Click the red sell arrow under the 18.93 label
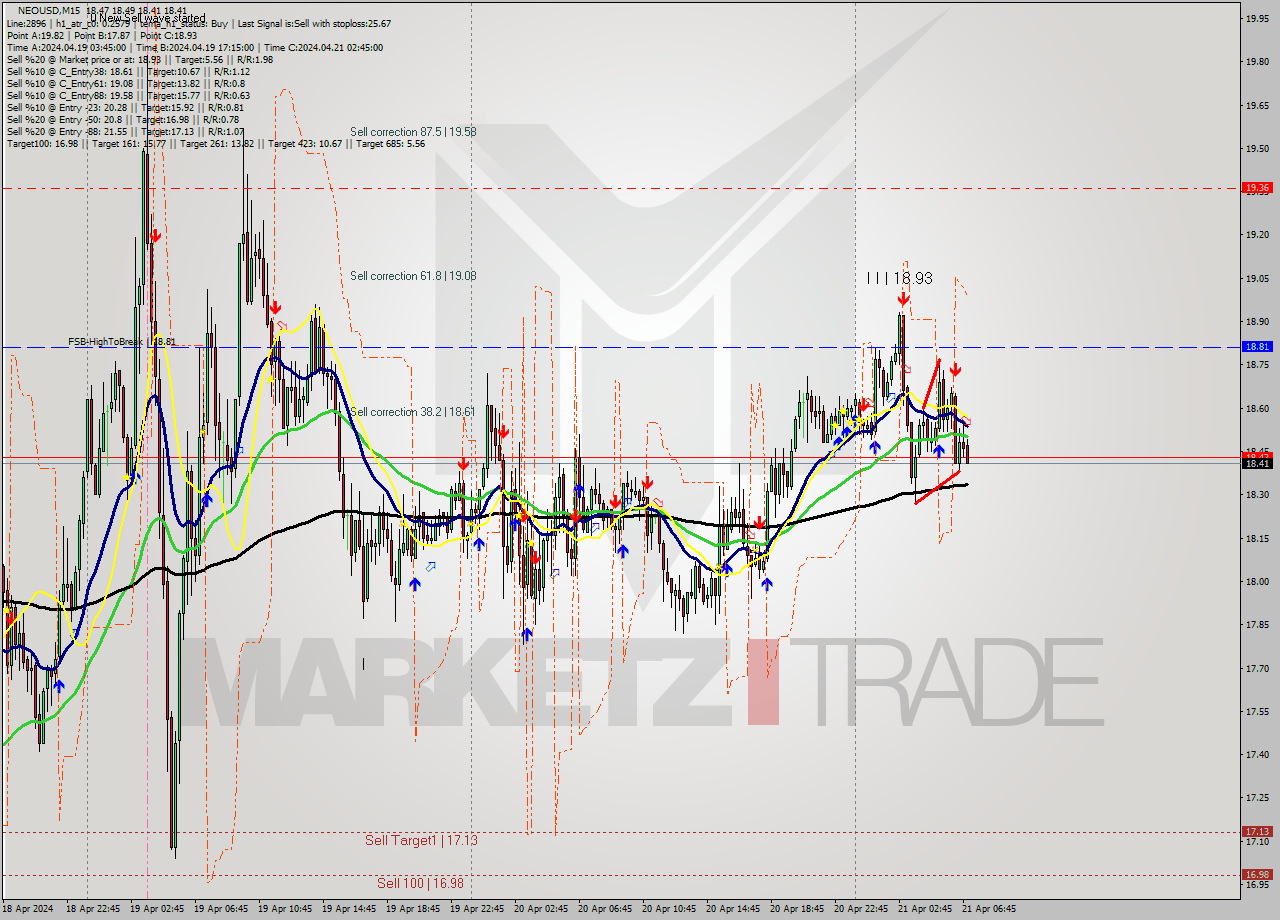Image resolution: width=1280 pixels, height=920 pixels. (903, 298)
